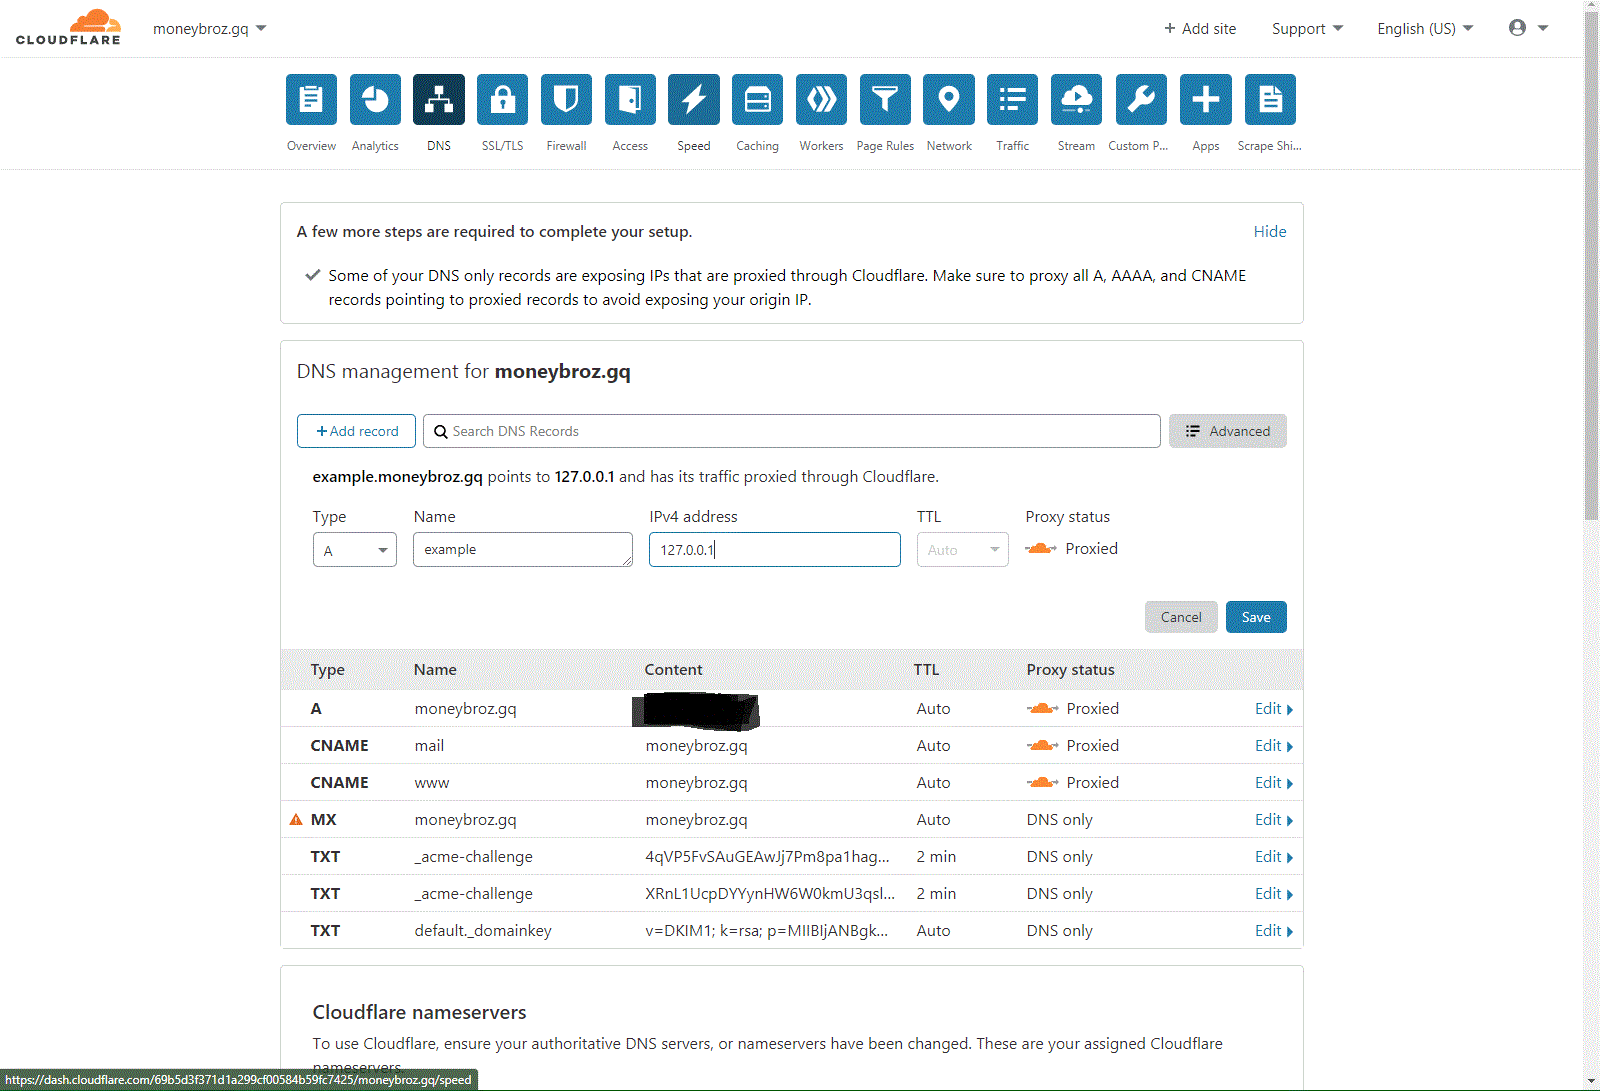Toggle proxy cloud for A moneybroz.gq record

[x=1042, y=708]
